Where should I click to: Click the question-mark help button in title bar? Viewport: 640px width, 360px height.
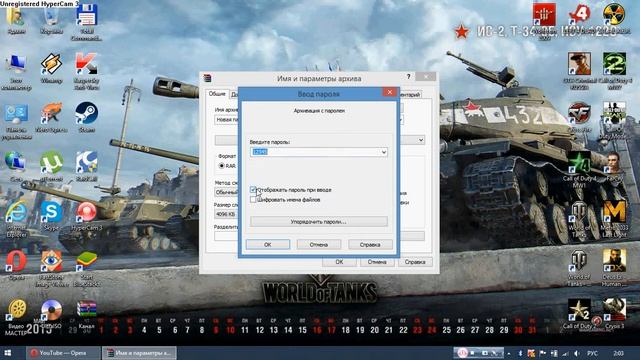click(408, 77)
